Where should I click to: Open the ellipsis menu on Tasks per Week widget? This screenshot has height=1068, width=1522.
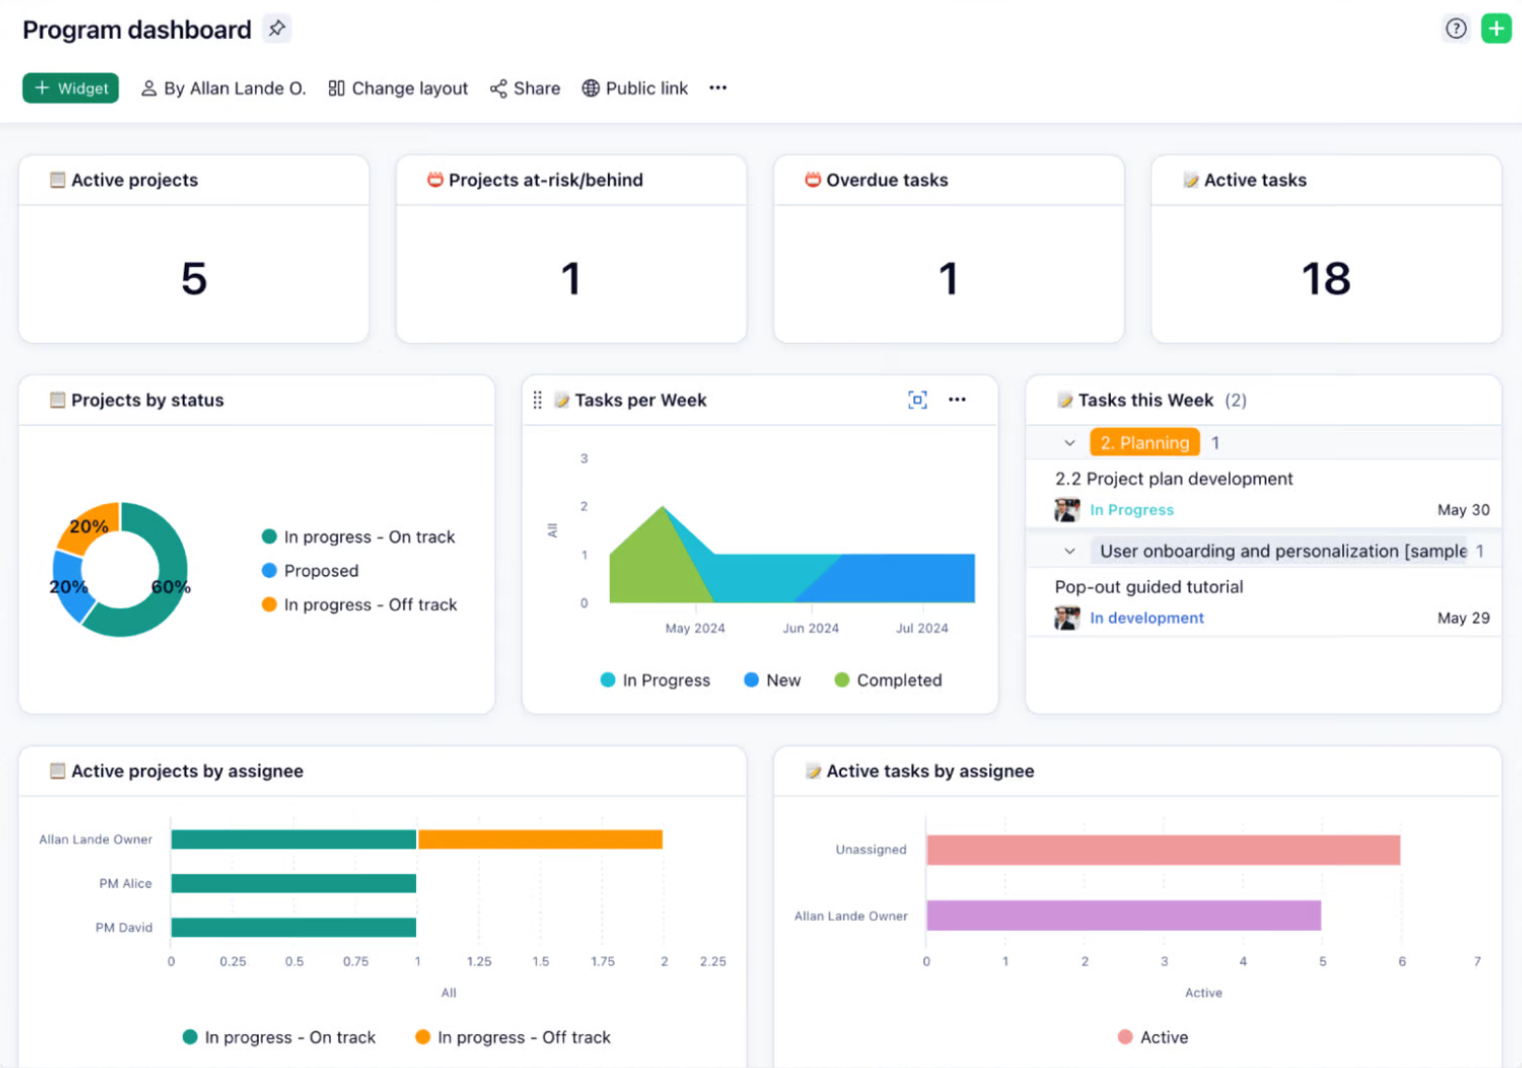(x=957, y=400)
